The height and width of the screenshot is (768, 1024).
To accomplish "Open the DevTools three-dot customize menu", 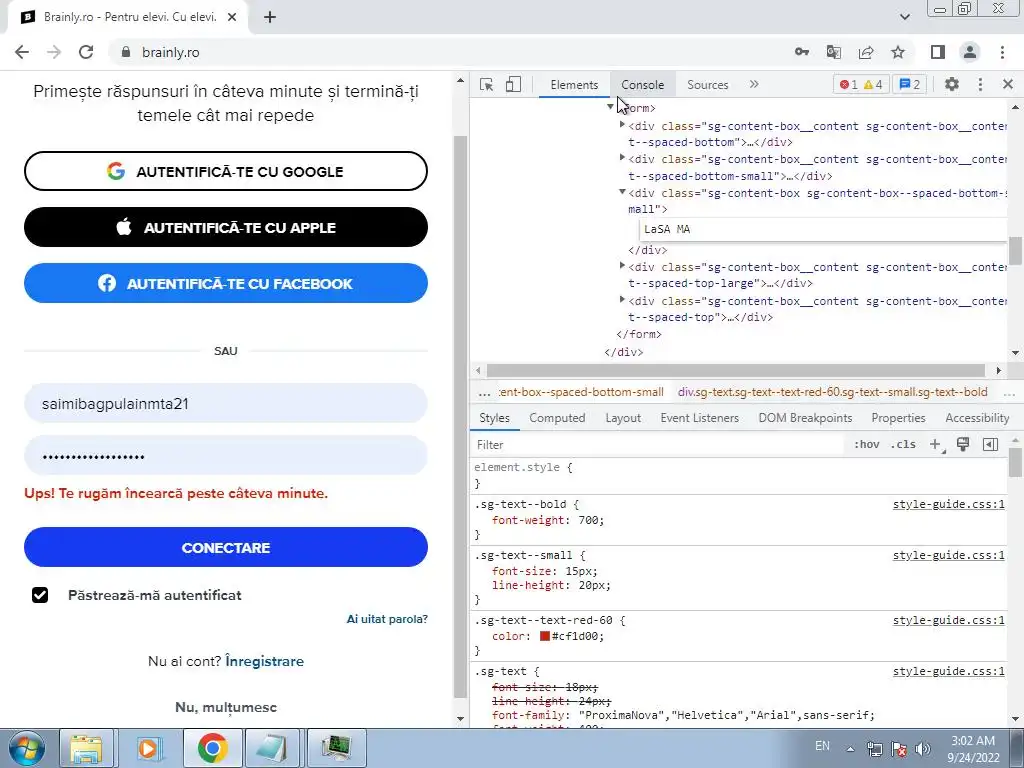I will click(x=980, y=84).
